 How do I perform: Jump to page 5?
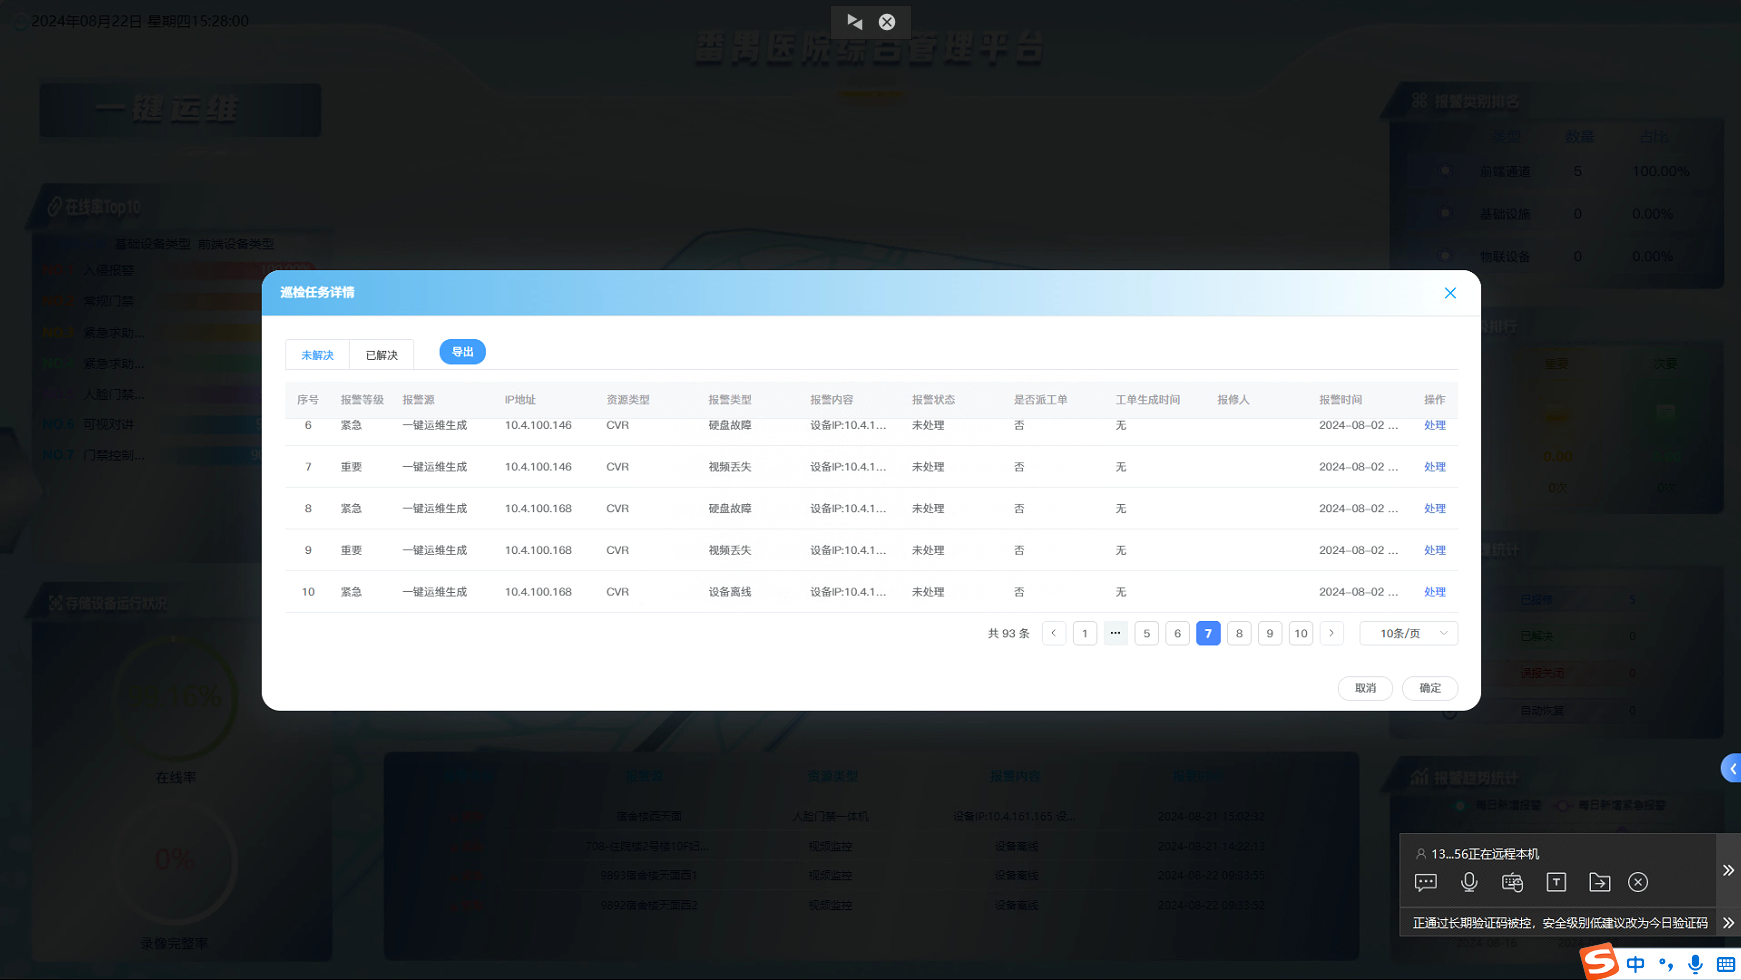click(x=1147, y=633)
